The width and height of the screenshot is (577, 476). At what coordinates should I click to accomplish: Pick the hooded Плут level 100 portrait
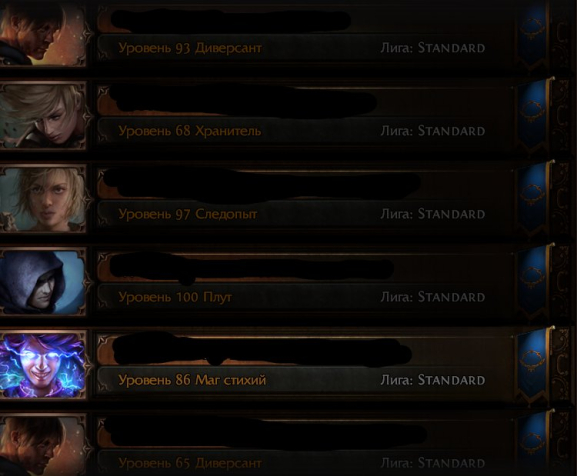click(42, 281)
